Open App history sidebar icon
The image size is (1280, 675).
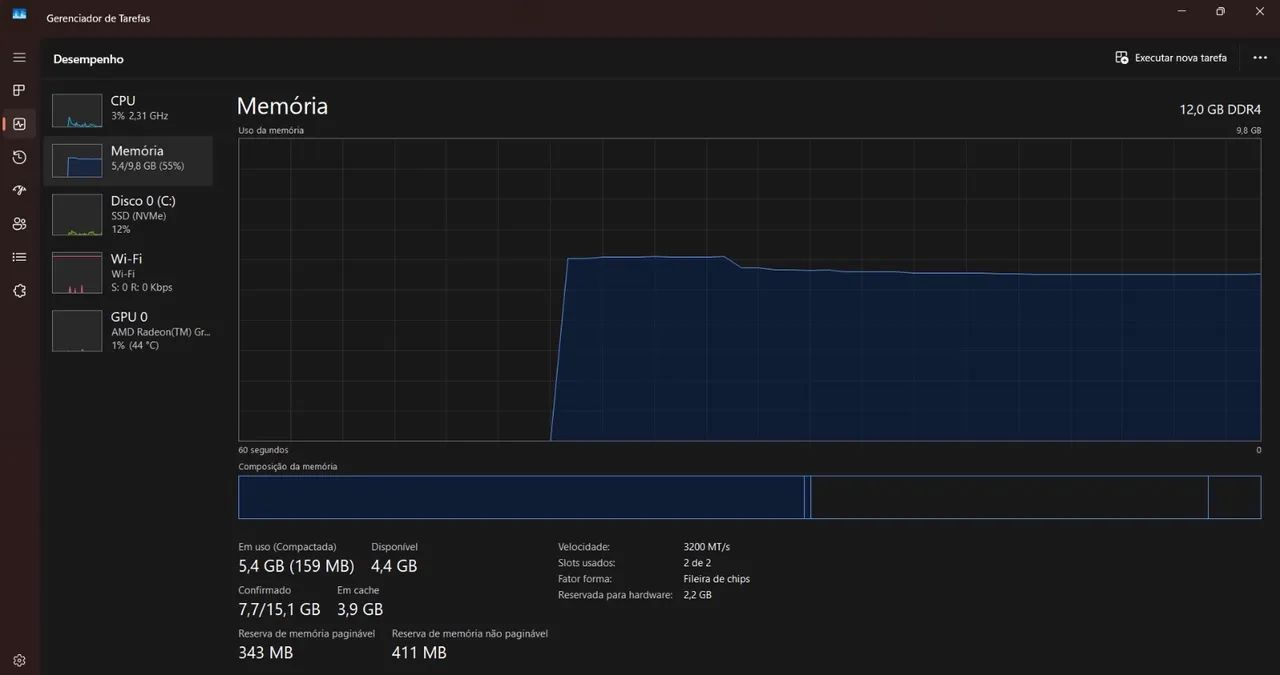point(19,157)
